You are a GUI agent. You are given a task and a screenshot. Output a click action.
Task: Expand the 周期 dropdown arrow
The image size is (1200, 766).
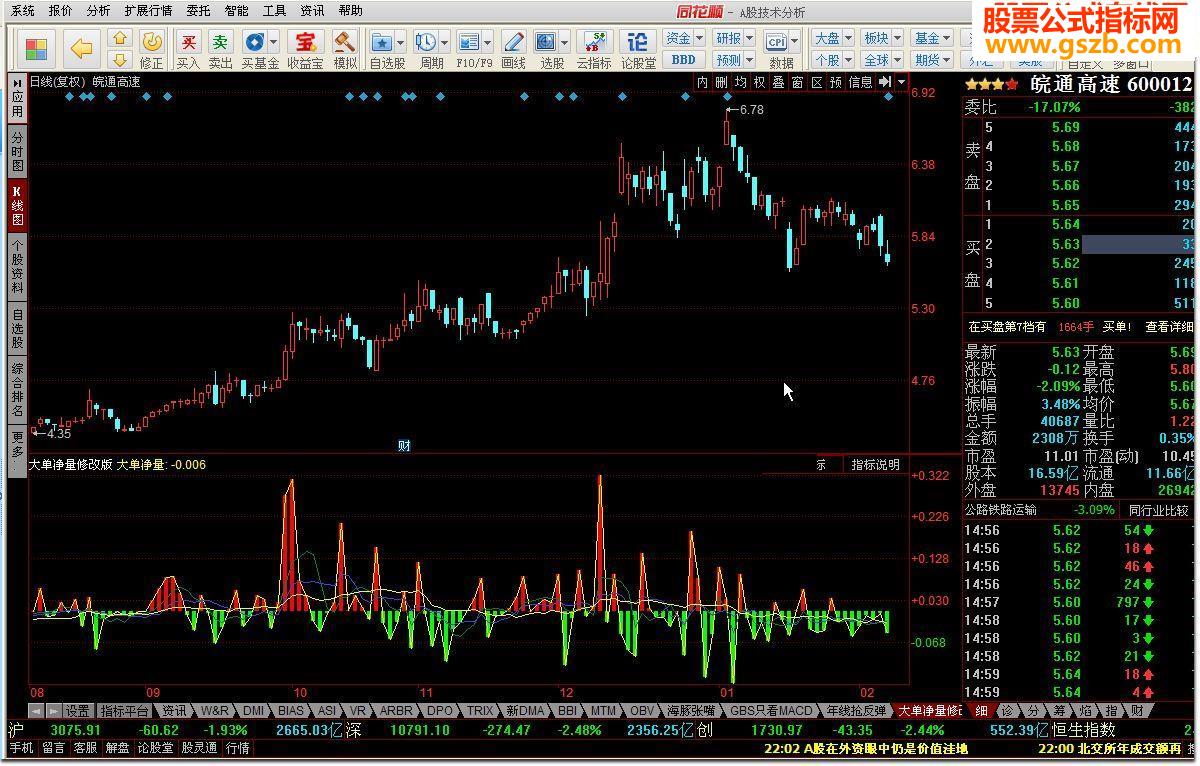445,43
